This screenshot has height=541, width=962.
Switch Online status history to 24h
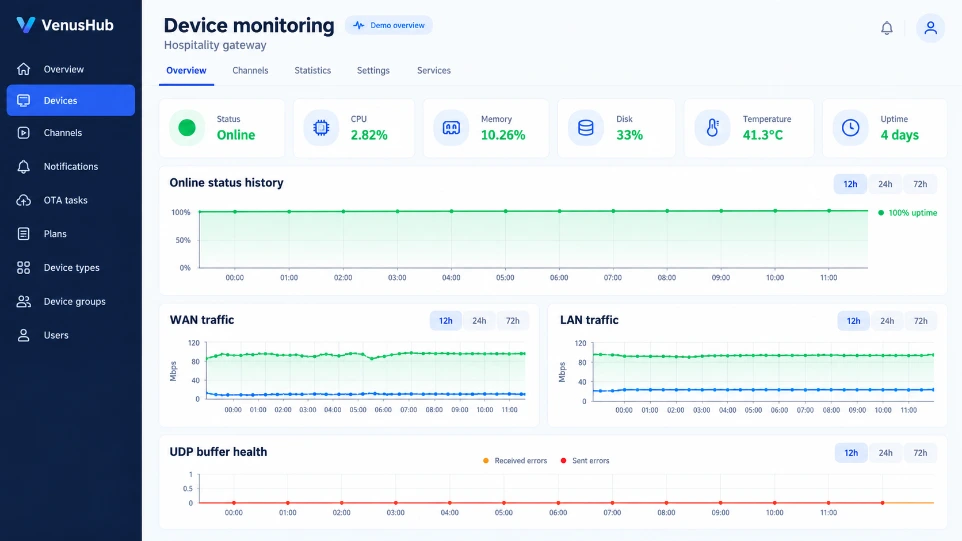click(885, 184)
